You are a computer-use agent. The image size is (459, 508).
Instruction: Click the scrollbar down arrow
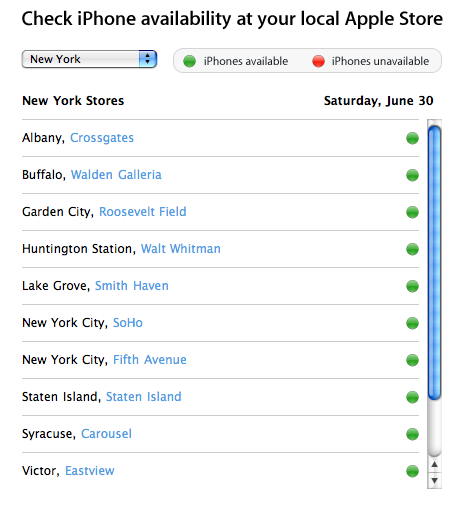434,481
